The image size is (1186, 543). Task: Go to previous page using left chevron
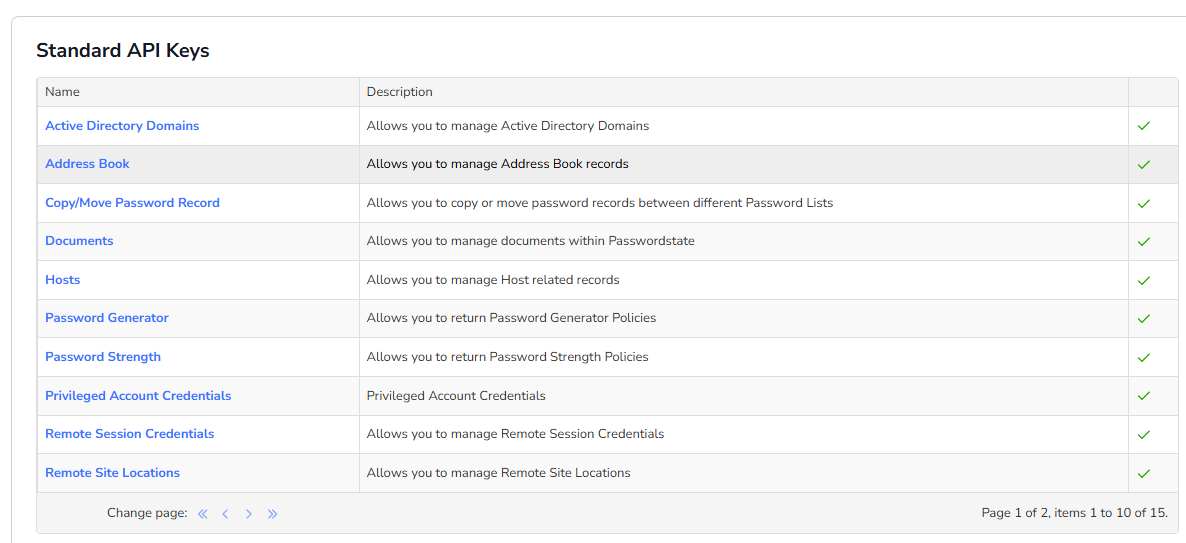tap(225, 514)
